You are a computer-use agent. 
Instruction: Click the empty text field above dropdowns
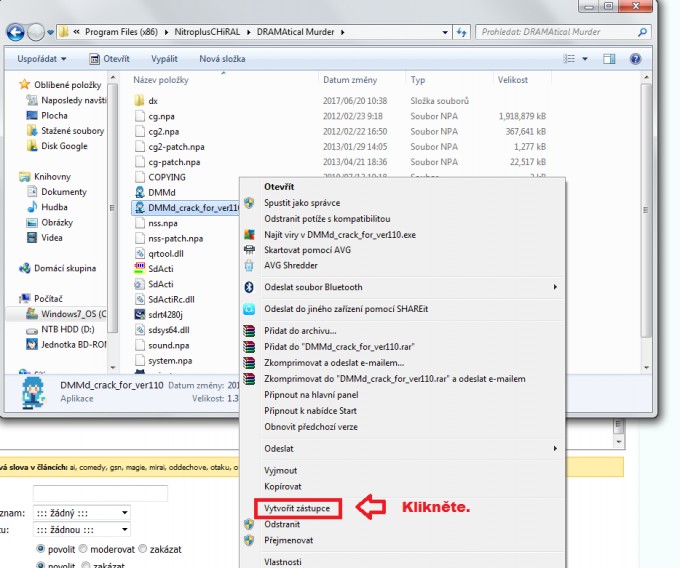(x=100, y=493)
